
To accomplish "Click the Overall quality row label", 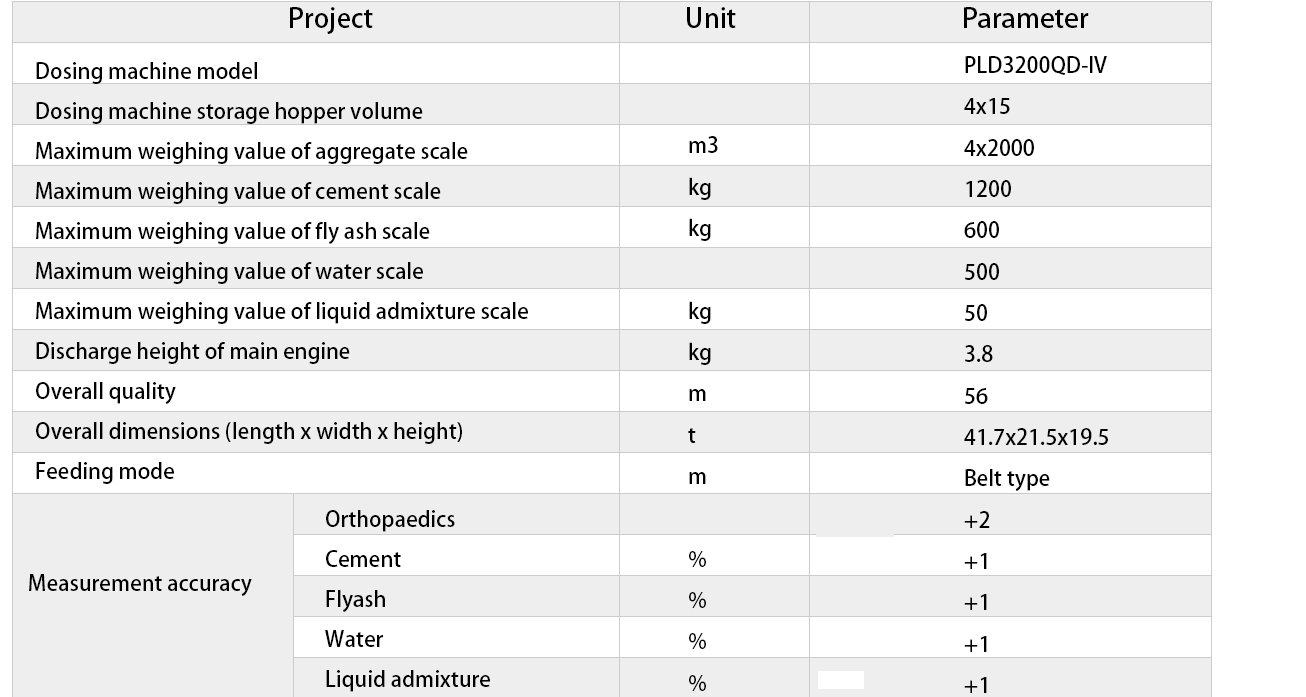I will [105, 391].
